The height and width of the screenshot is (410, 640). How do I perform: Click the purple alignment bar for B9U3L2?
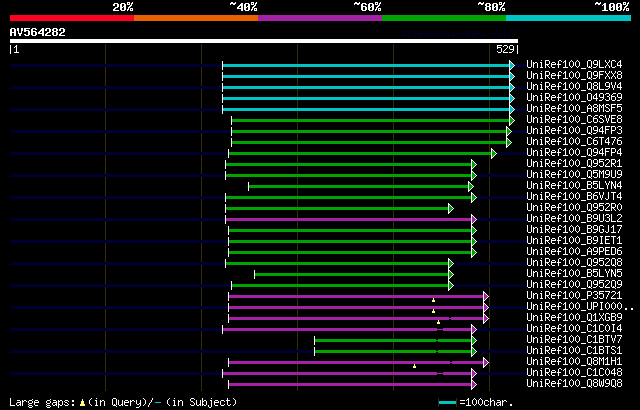pos(349,219)
